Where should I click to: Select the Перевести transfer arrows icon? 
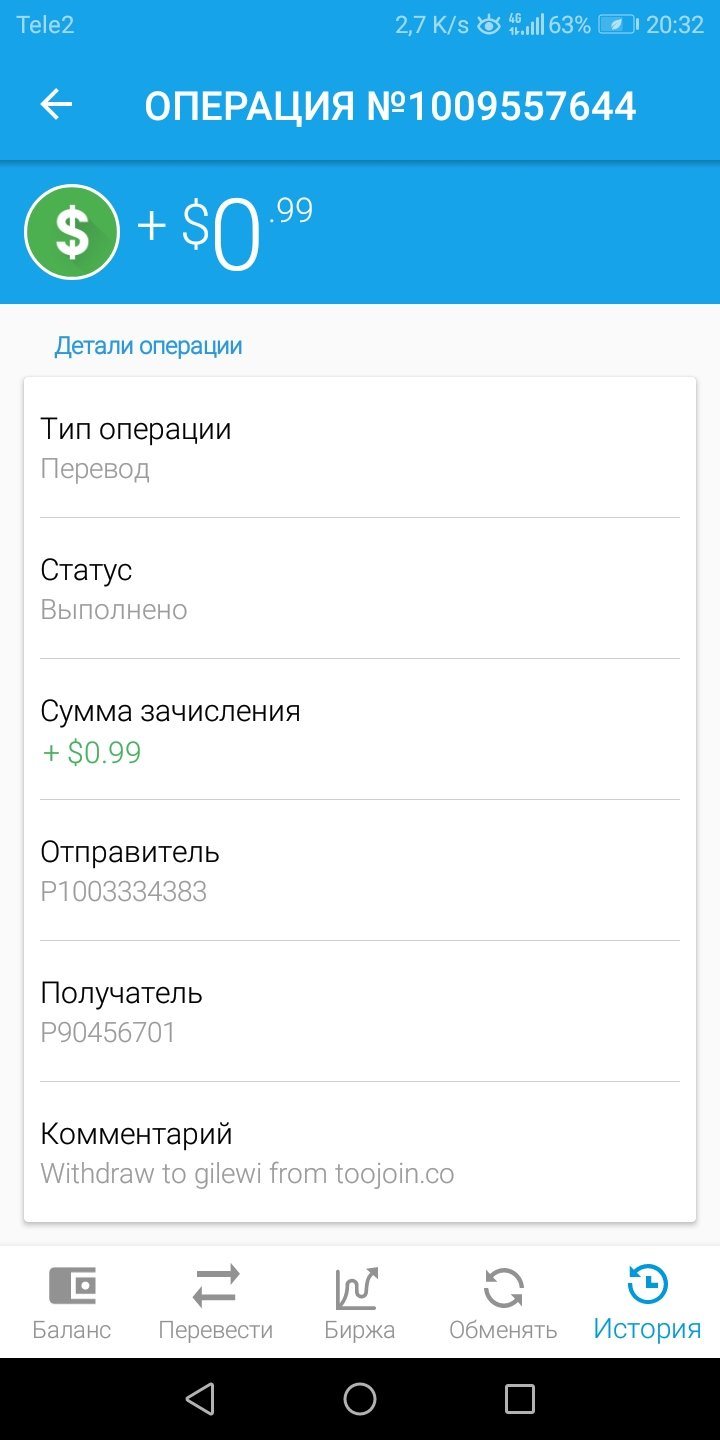pyautogui.click(x=216, y=1286)
